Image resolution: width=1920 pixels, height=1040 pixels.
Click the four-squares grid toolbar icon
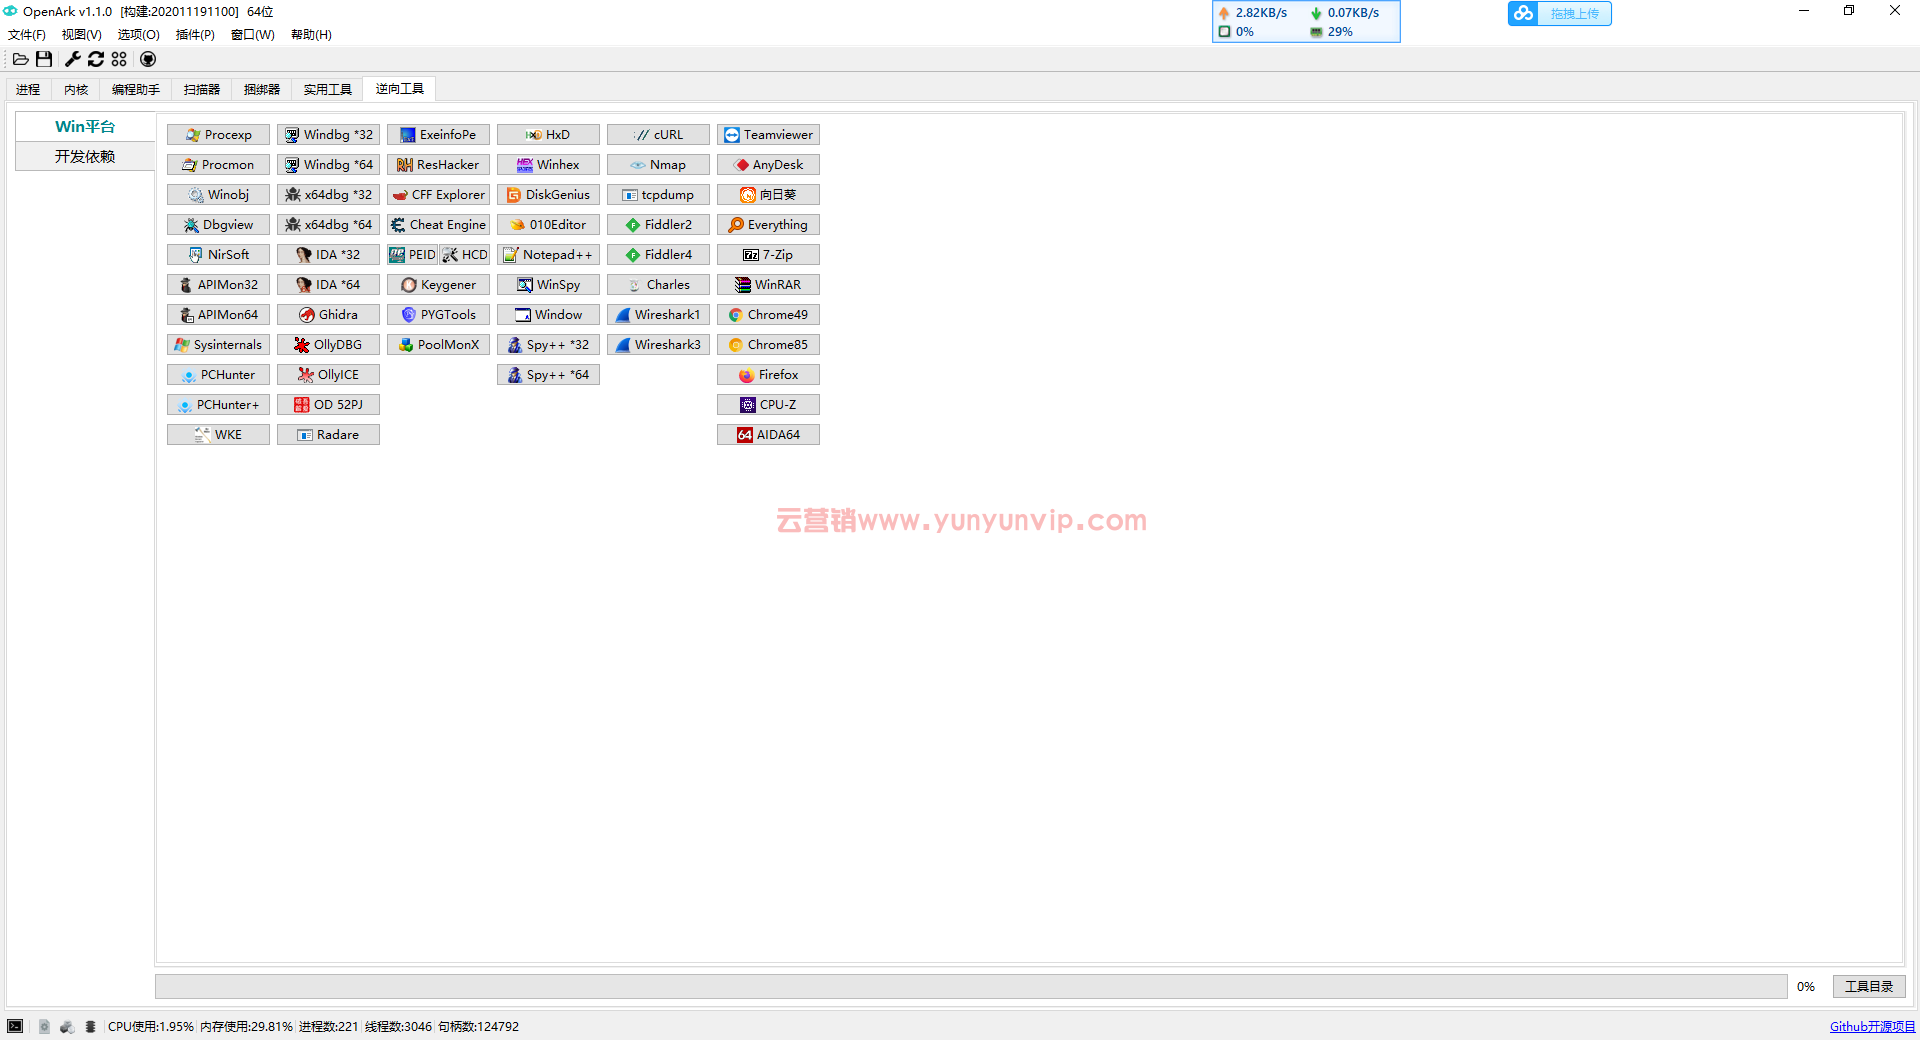(119, 59)
